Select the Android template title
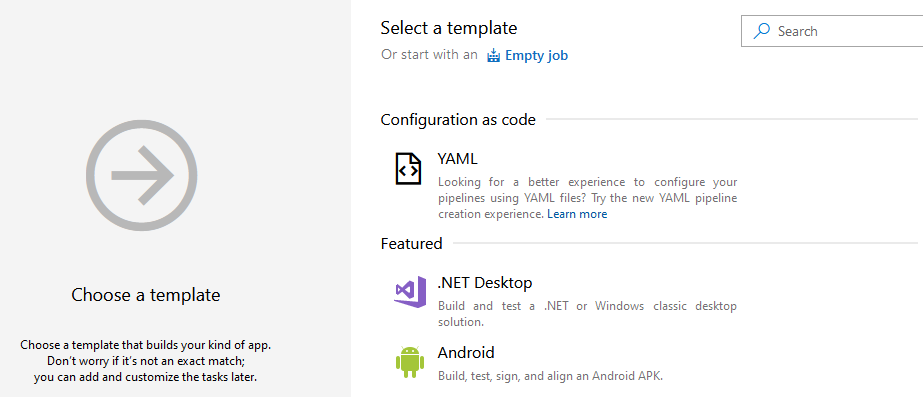Image resolution: width=923 pixels, height=397 pixels. coord(466,353)
